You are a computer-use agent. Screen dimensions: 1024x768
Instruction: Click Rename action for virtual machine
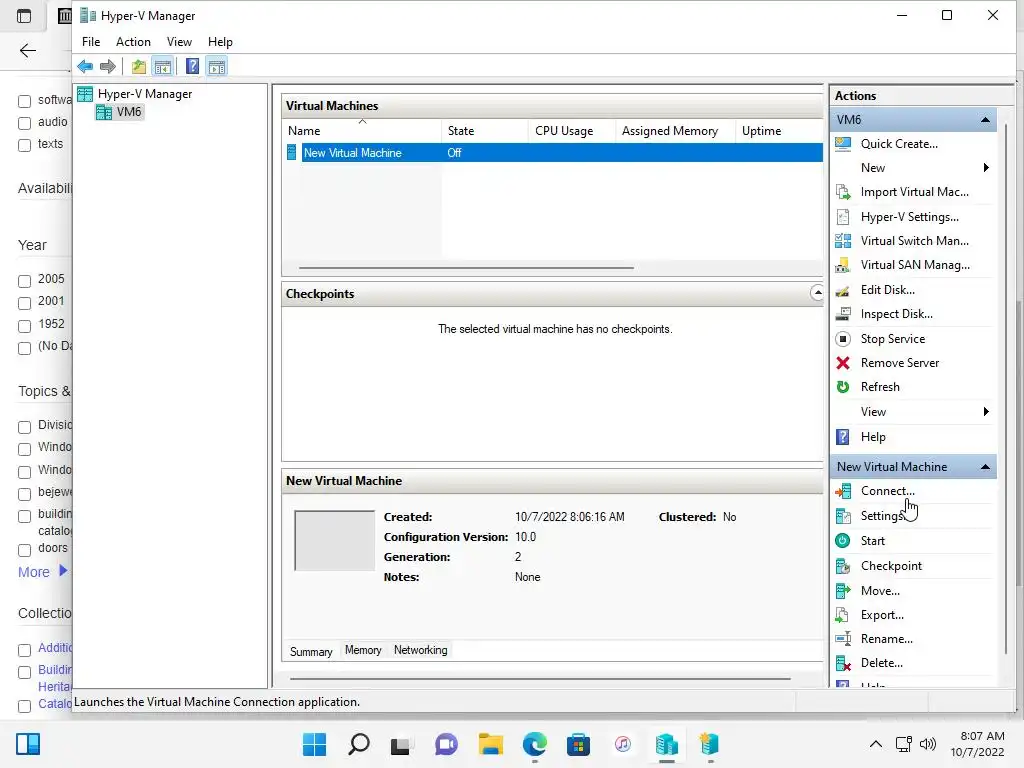(886, 639)
